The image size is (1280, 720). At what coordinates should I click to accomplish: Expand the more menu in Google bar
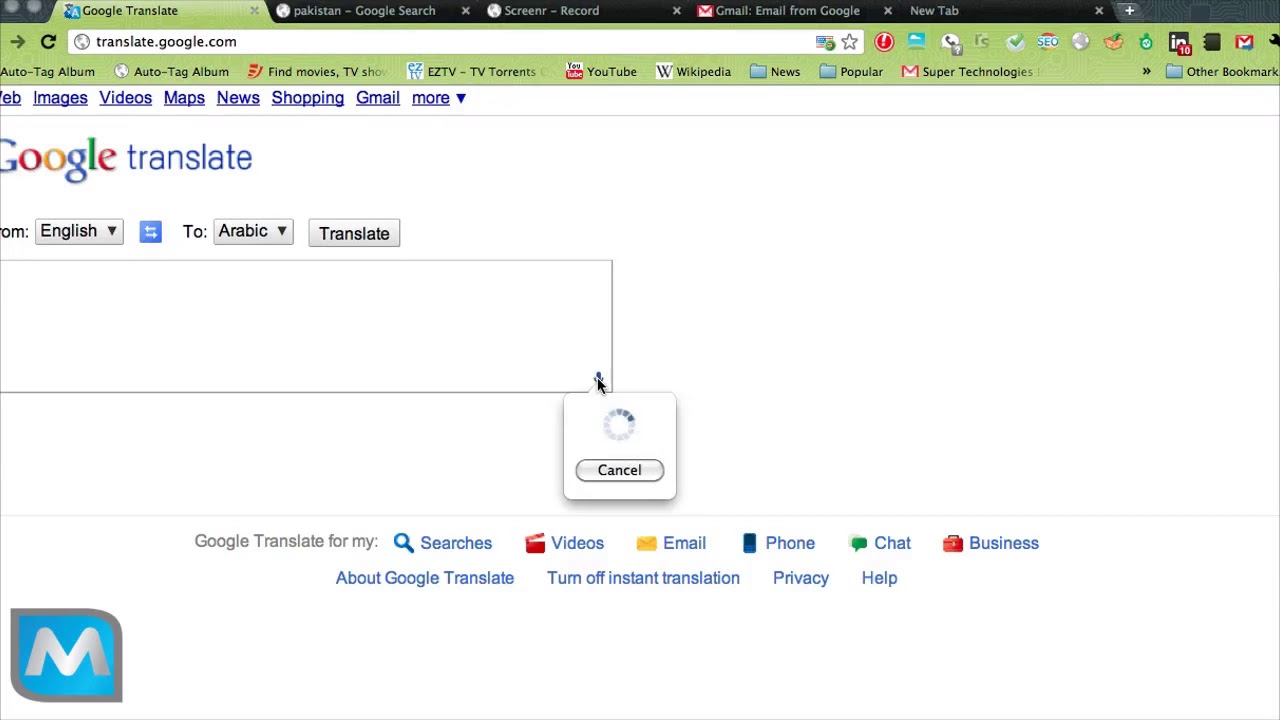439,98
